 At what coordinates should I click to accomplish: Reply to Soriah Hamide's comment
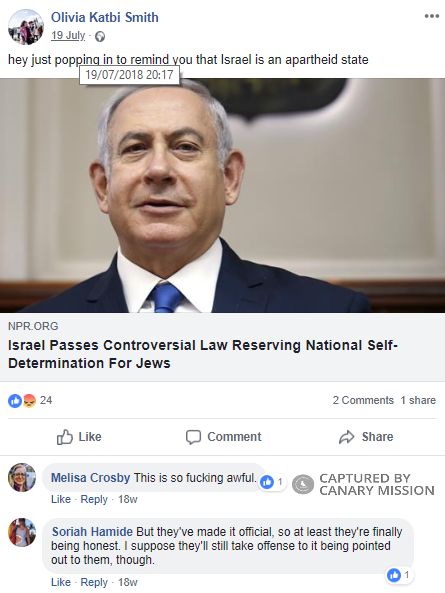coord(94,582)
